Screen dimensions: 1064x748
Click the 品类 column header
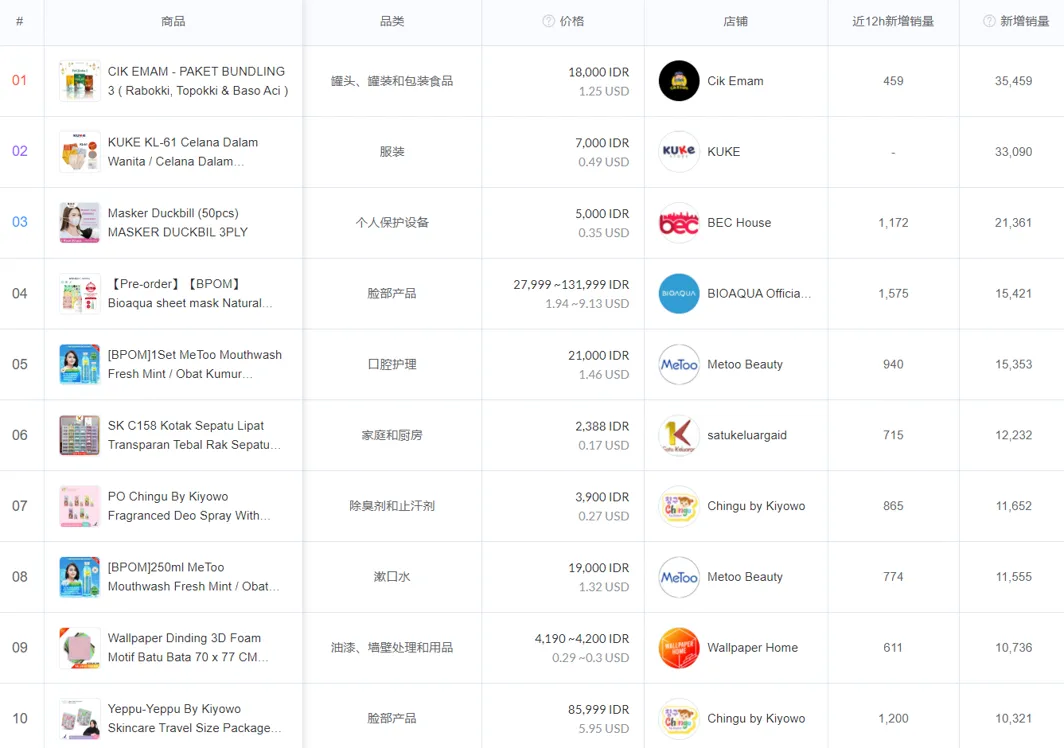392,21
